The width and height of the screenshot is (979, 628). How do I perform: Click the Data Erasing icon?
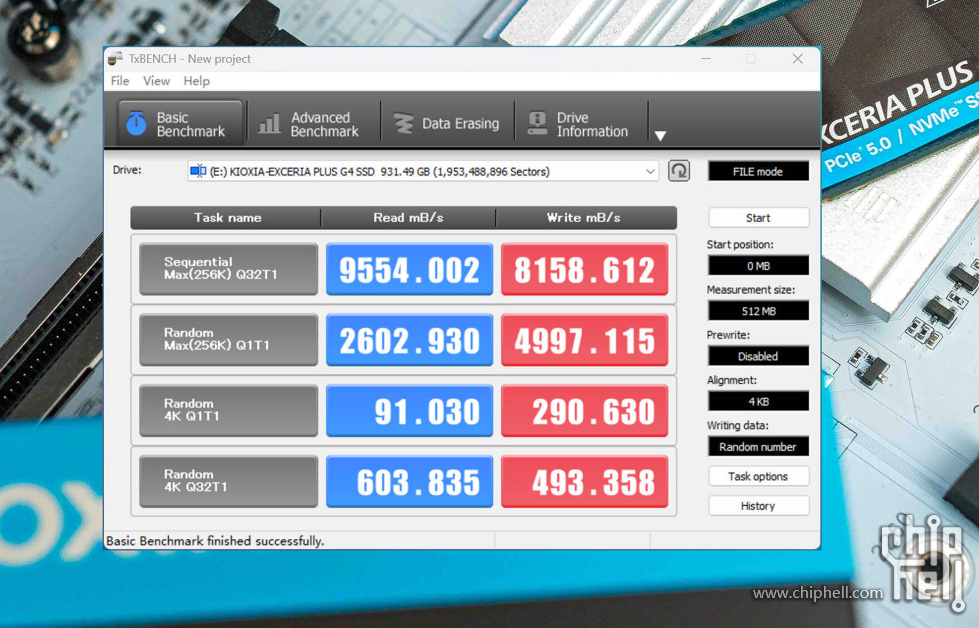coord(403,124)
